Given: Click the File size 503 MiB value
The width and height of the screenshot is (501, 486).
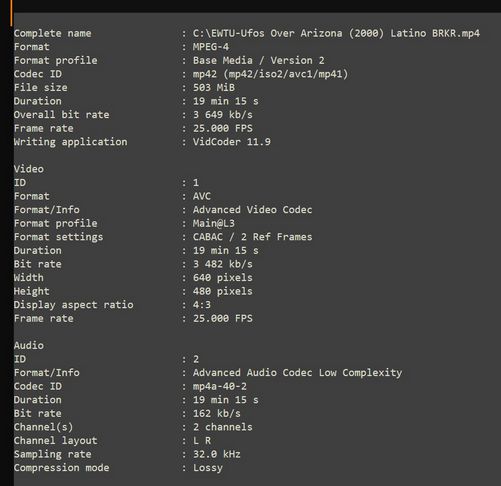Looking at the screenshot, I should tap(214, 88).
